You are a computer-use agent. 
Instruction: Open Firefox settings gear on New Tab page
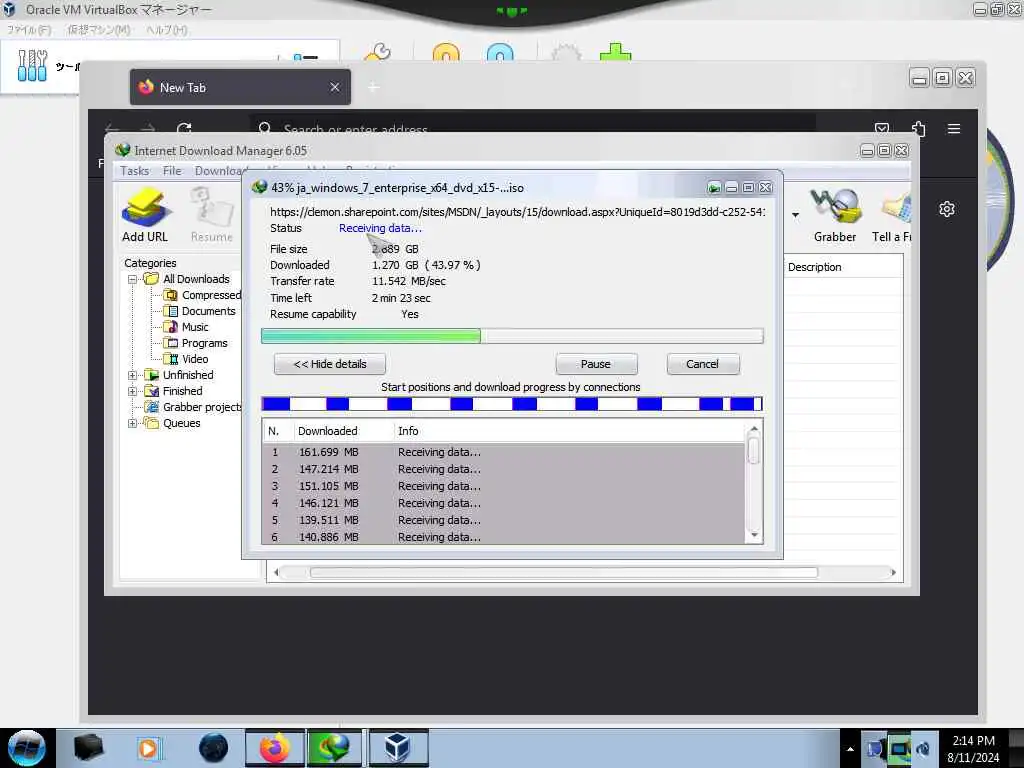947,209
